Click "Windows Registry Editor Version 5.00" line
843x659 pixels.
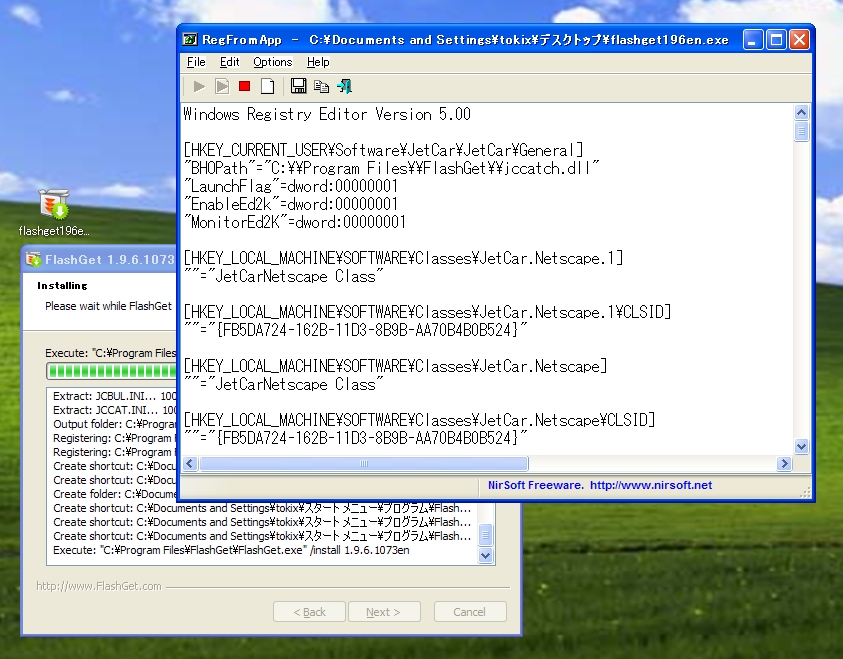pyautogui.click(x=327, y=114)
